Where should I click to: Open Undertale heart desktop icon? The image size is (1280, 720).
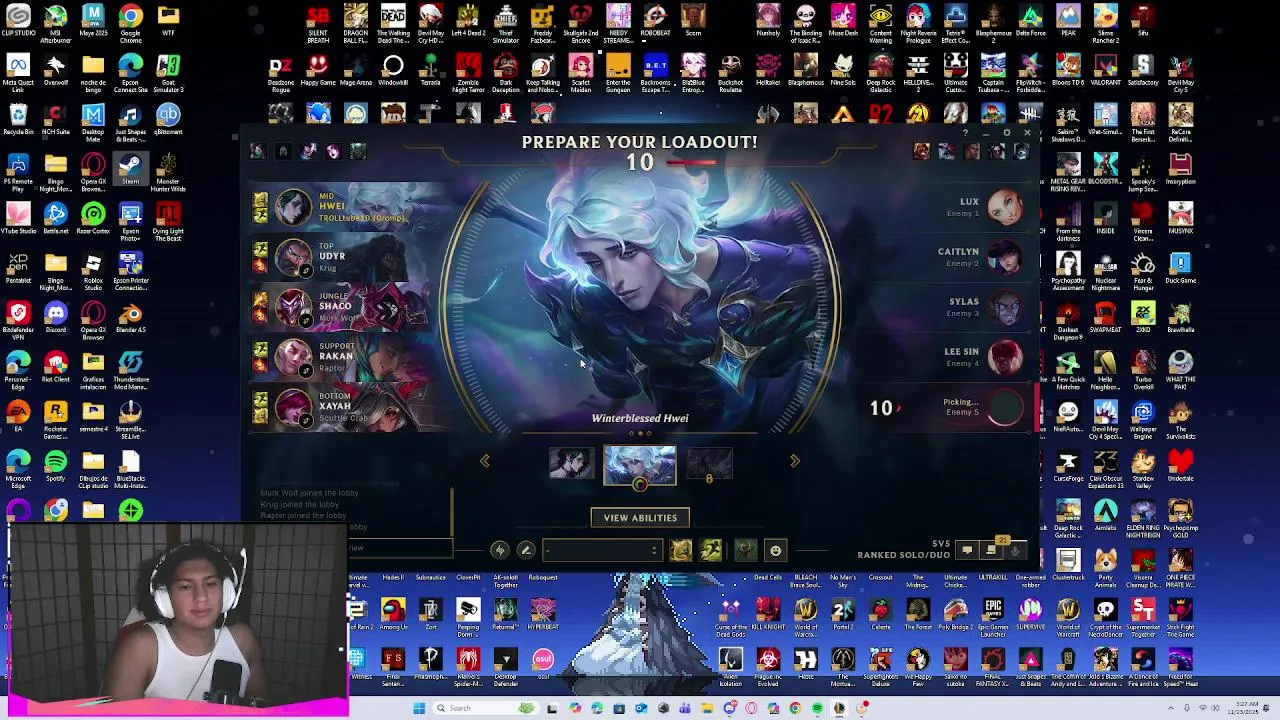pos(1181,466)
